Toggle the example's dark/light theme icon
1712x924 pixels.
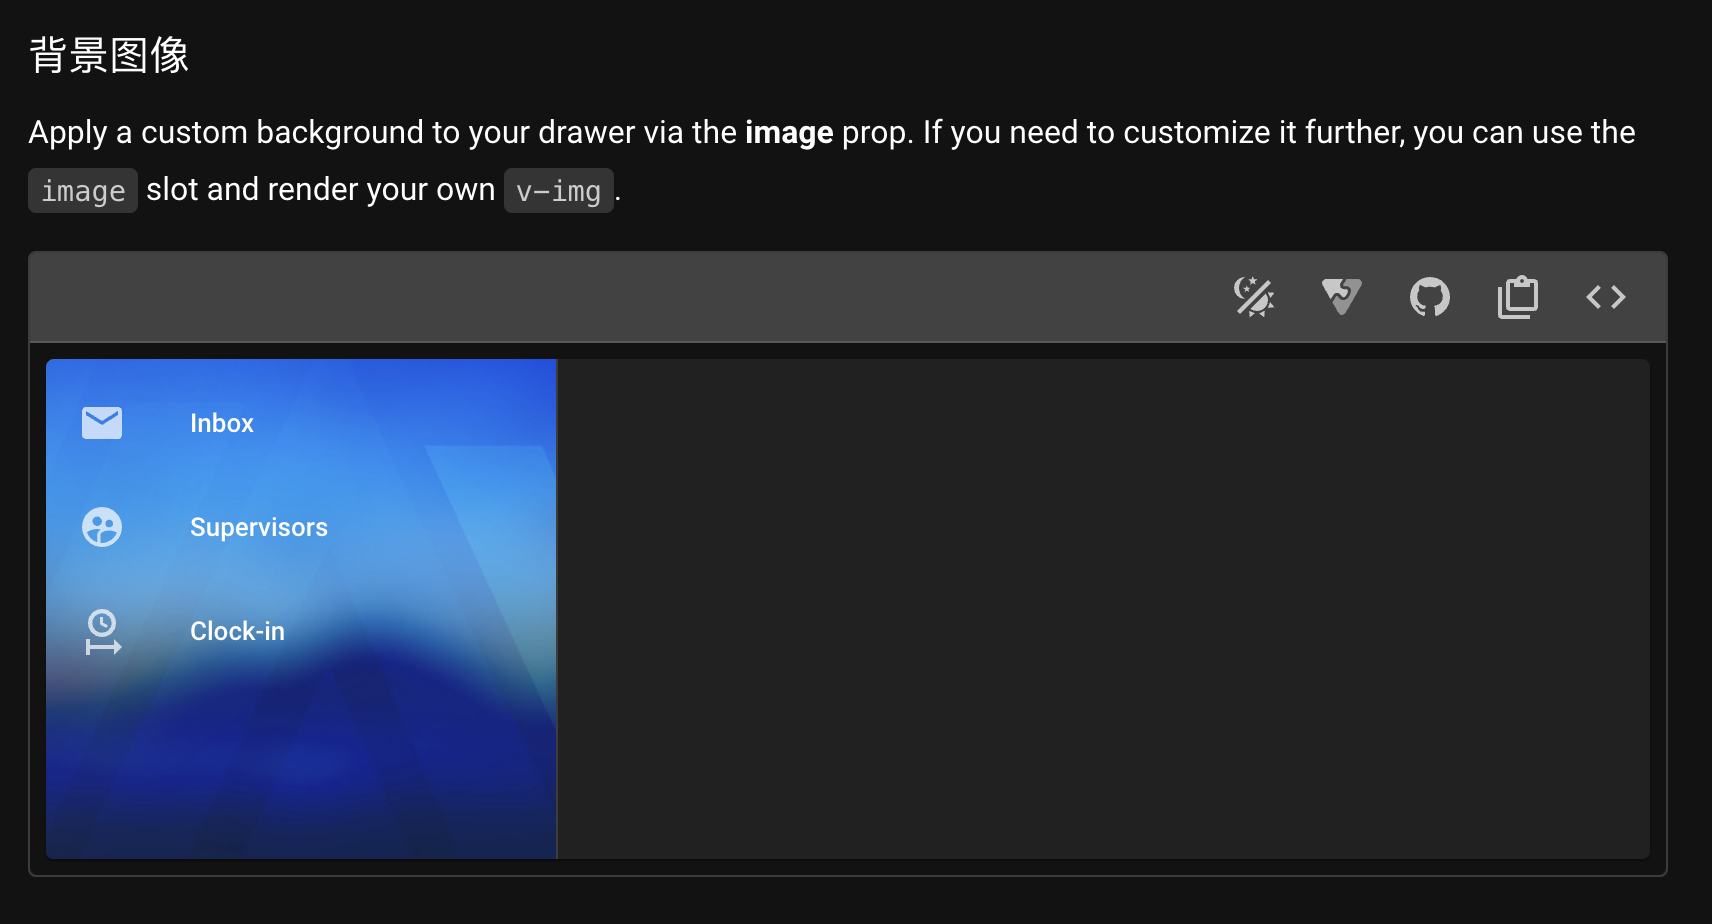[x=1253, y=297]
